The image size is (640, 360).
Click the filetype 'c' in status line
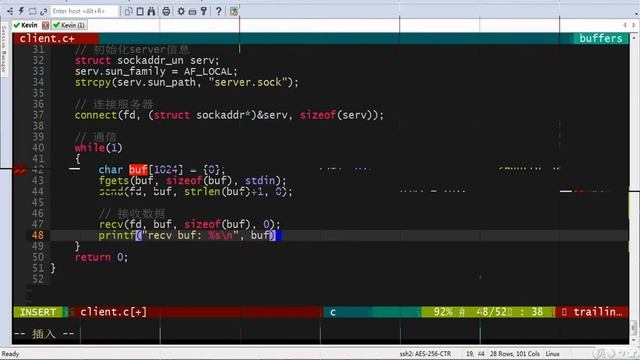click(x=333, y=312)
